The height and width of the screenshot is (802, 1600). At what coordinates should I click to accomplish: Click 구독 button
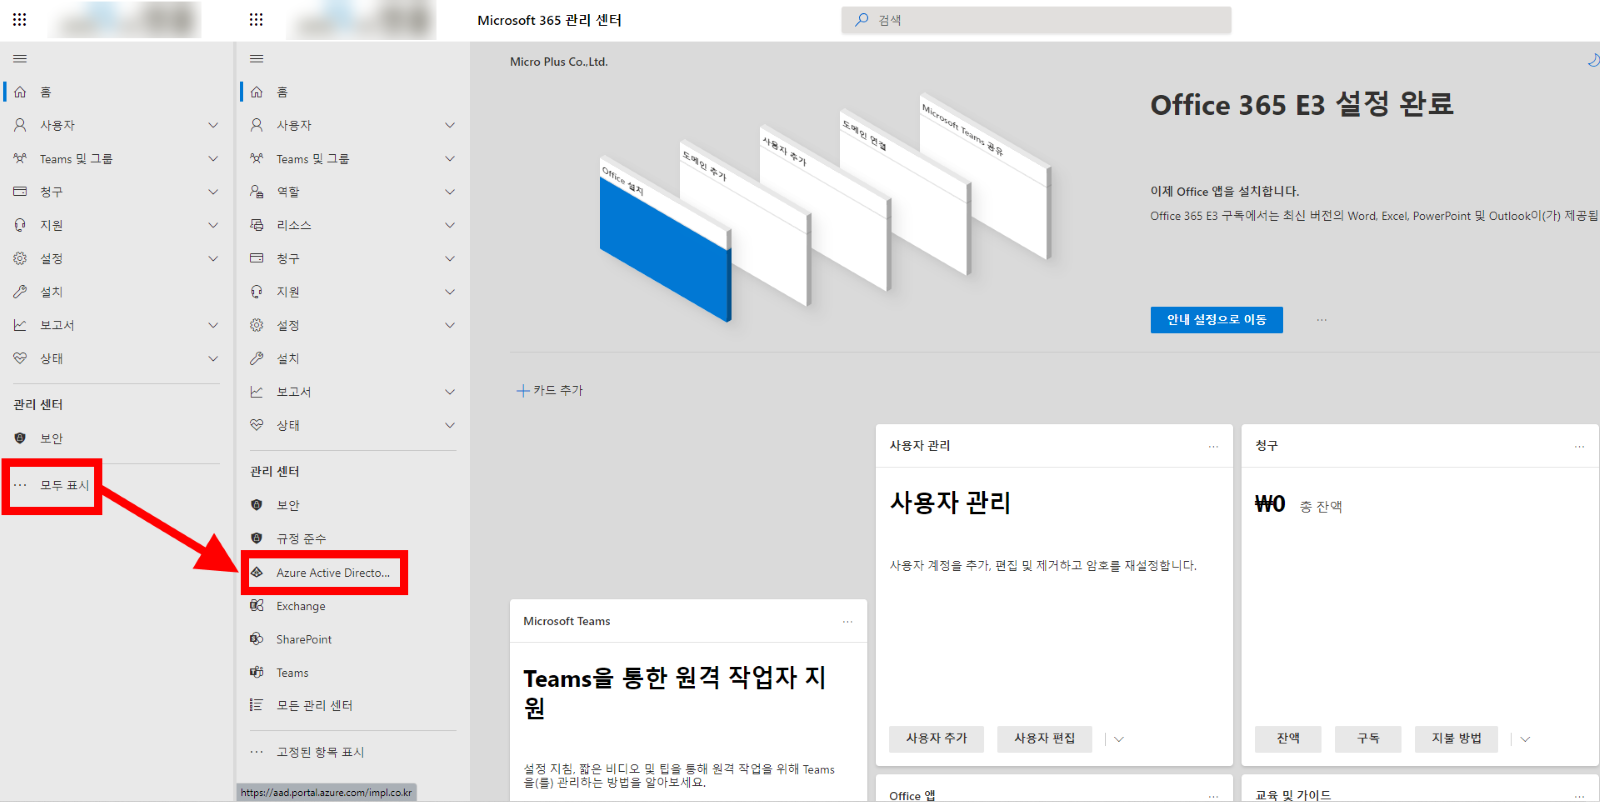pyautogui.click(x=1368, y=739)
